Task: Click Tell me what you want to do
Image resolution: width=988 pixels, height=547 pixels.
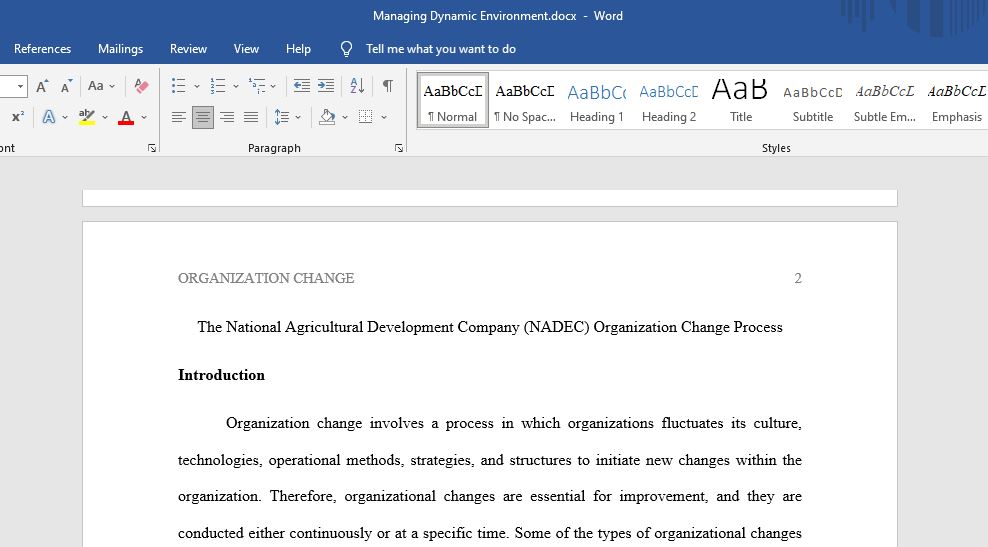Action: click(x=441, y=49)
